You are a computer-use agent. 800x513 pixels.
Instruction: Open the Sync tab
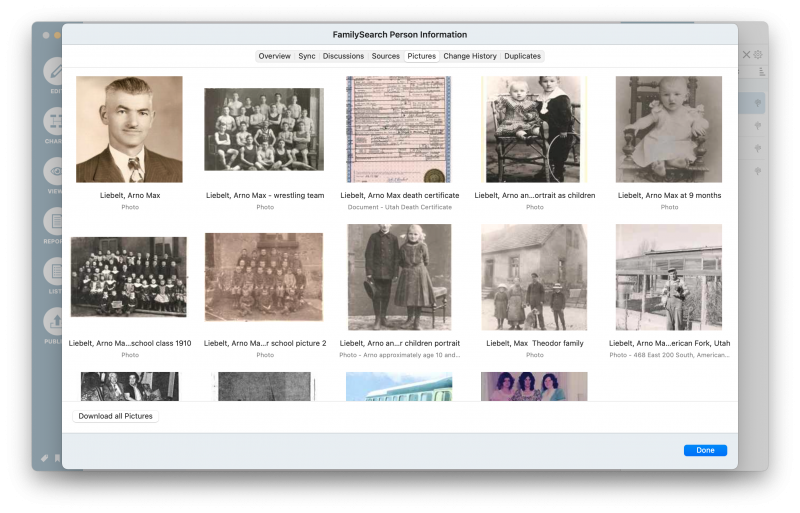(x=307, y=56)
